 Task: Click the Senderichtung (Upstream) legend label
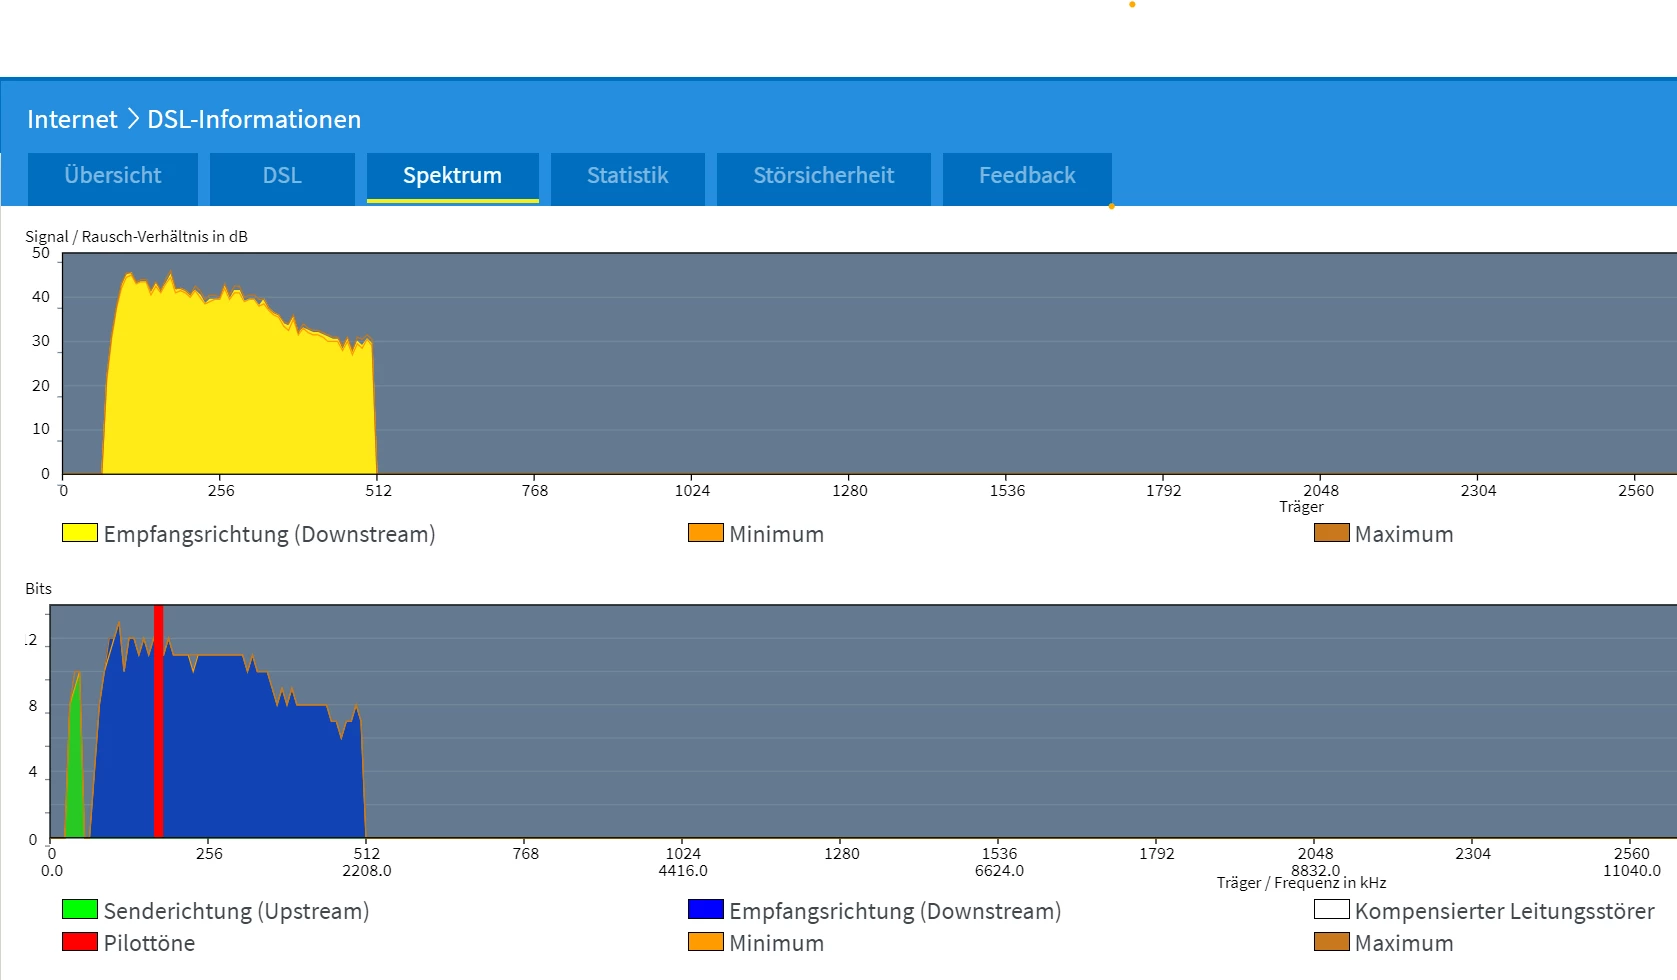pyautogui.click(x=236, y=911)
